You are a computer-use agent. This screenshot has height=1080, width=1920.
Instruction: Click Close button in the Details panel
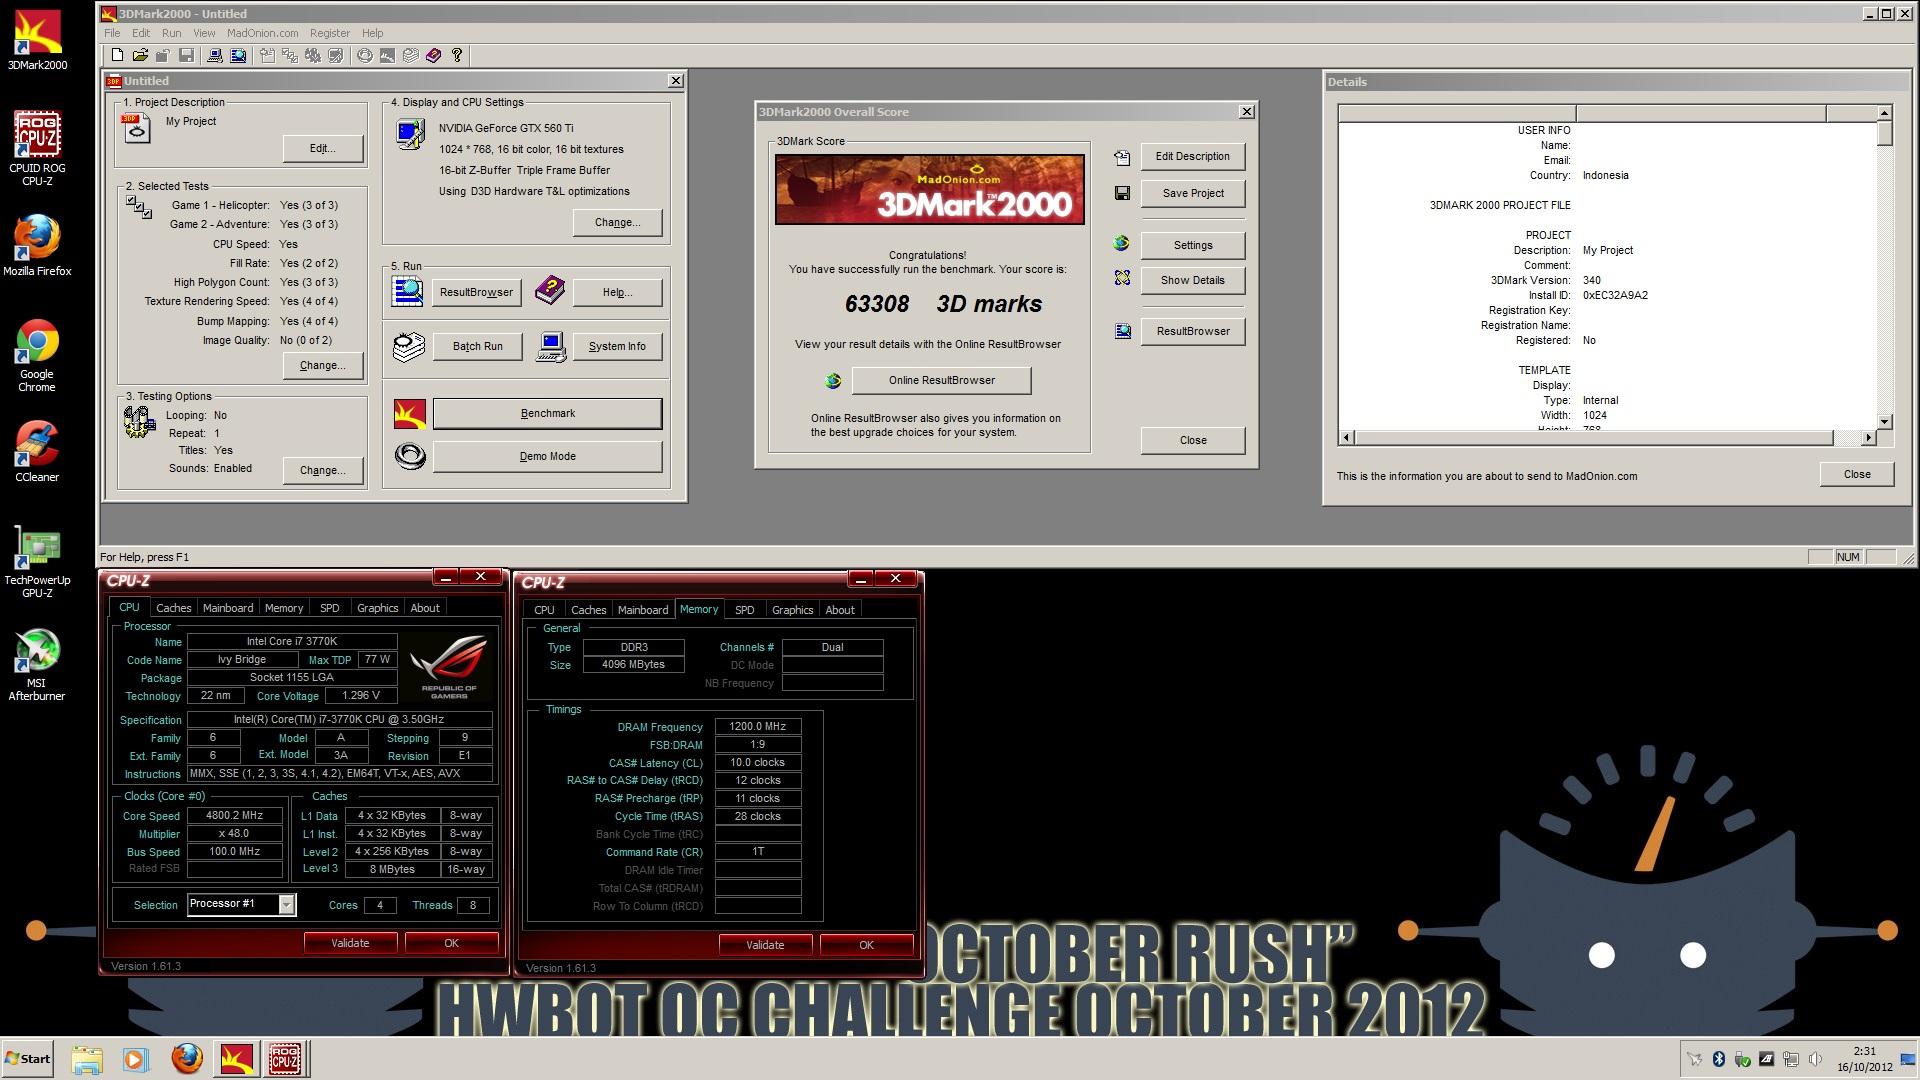(1857, 474)
